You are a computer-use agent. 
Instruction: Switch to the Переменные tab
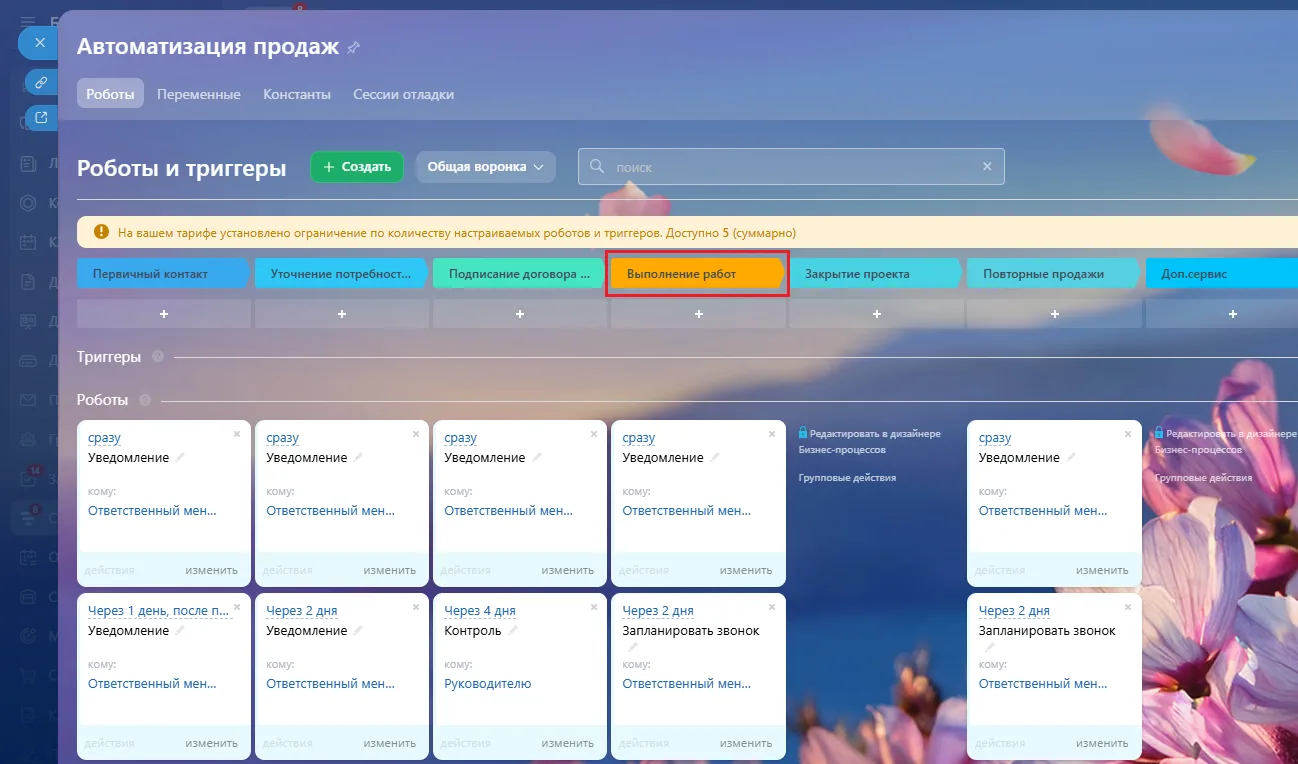click(199, 94)
